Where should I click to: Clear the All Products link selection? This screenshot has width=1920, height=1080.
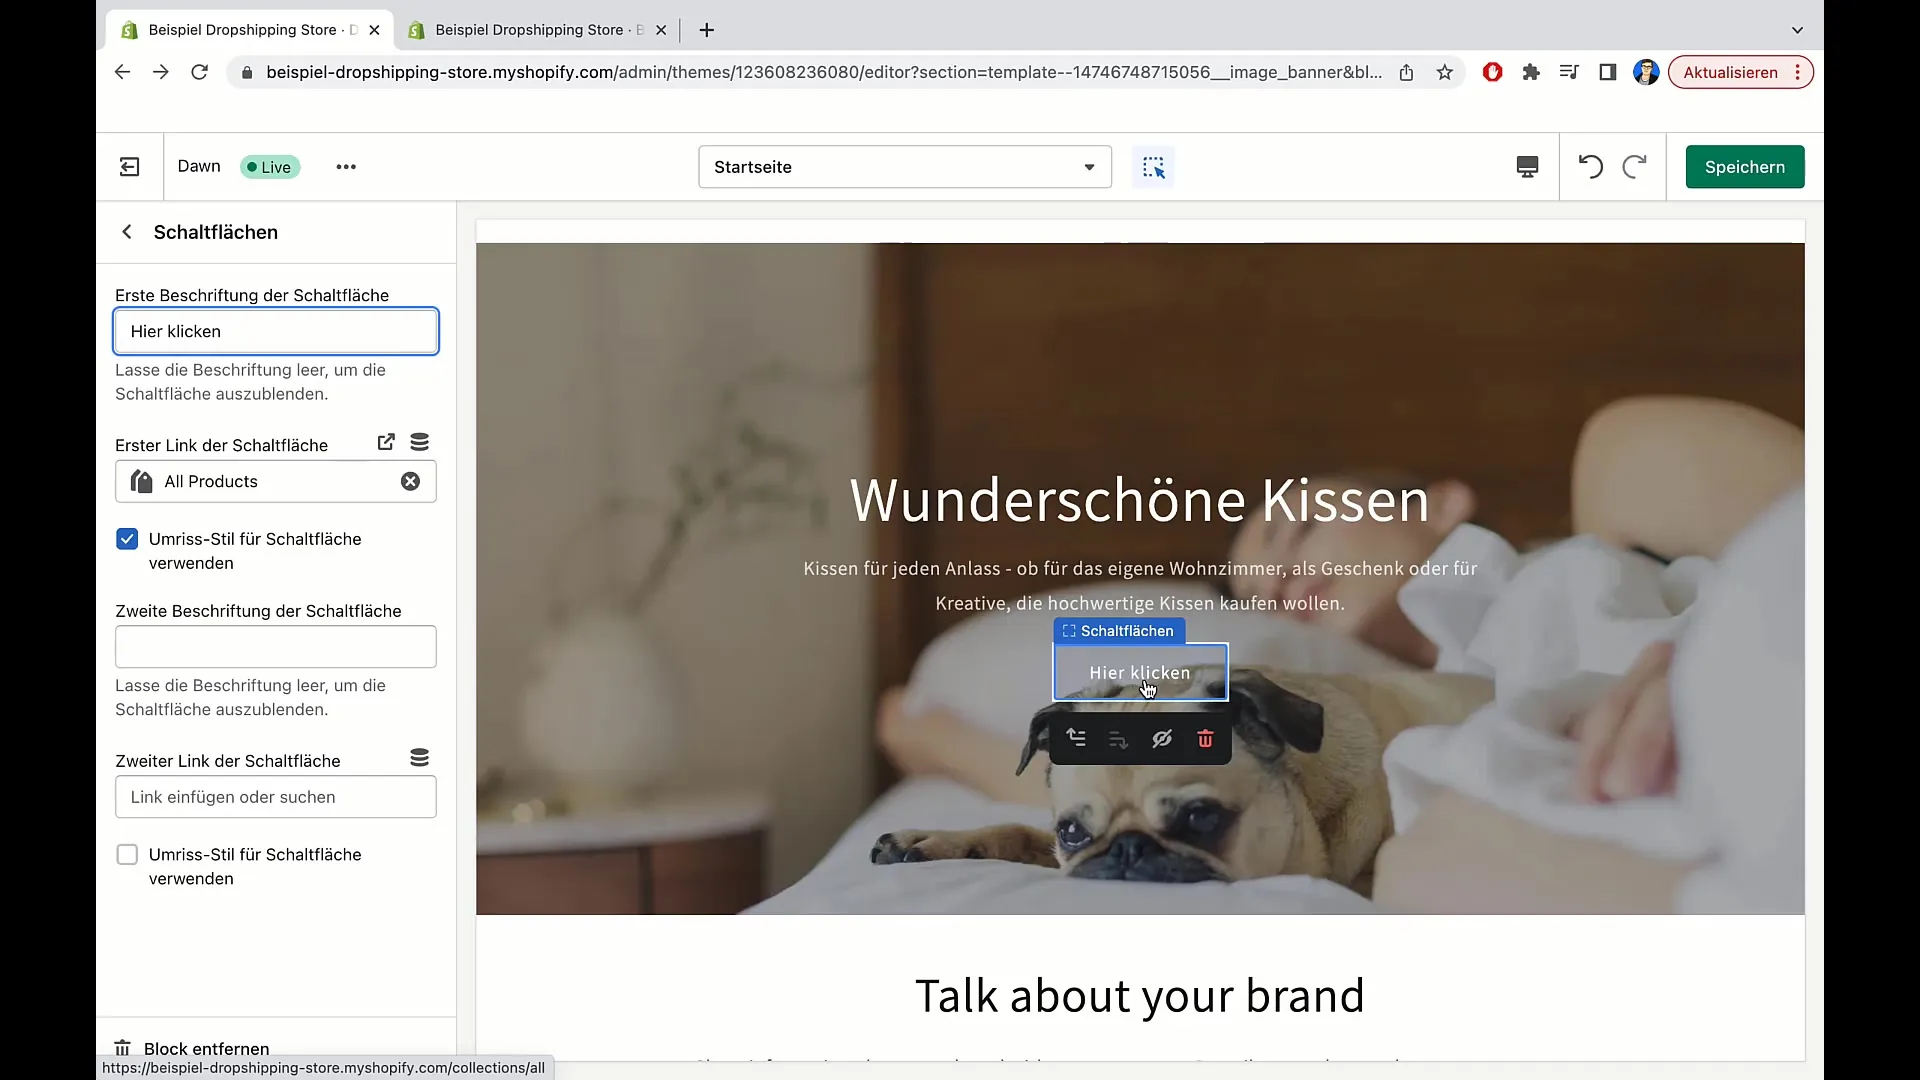(410, 481)
